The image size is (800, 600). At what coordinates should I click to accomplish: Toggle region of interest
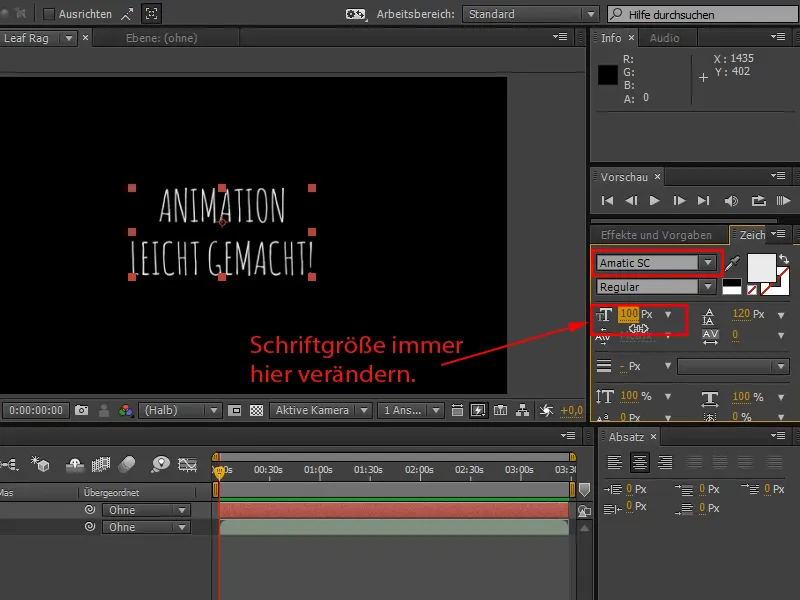click(235, 410)
